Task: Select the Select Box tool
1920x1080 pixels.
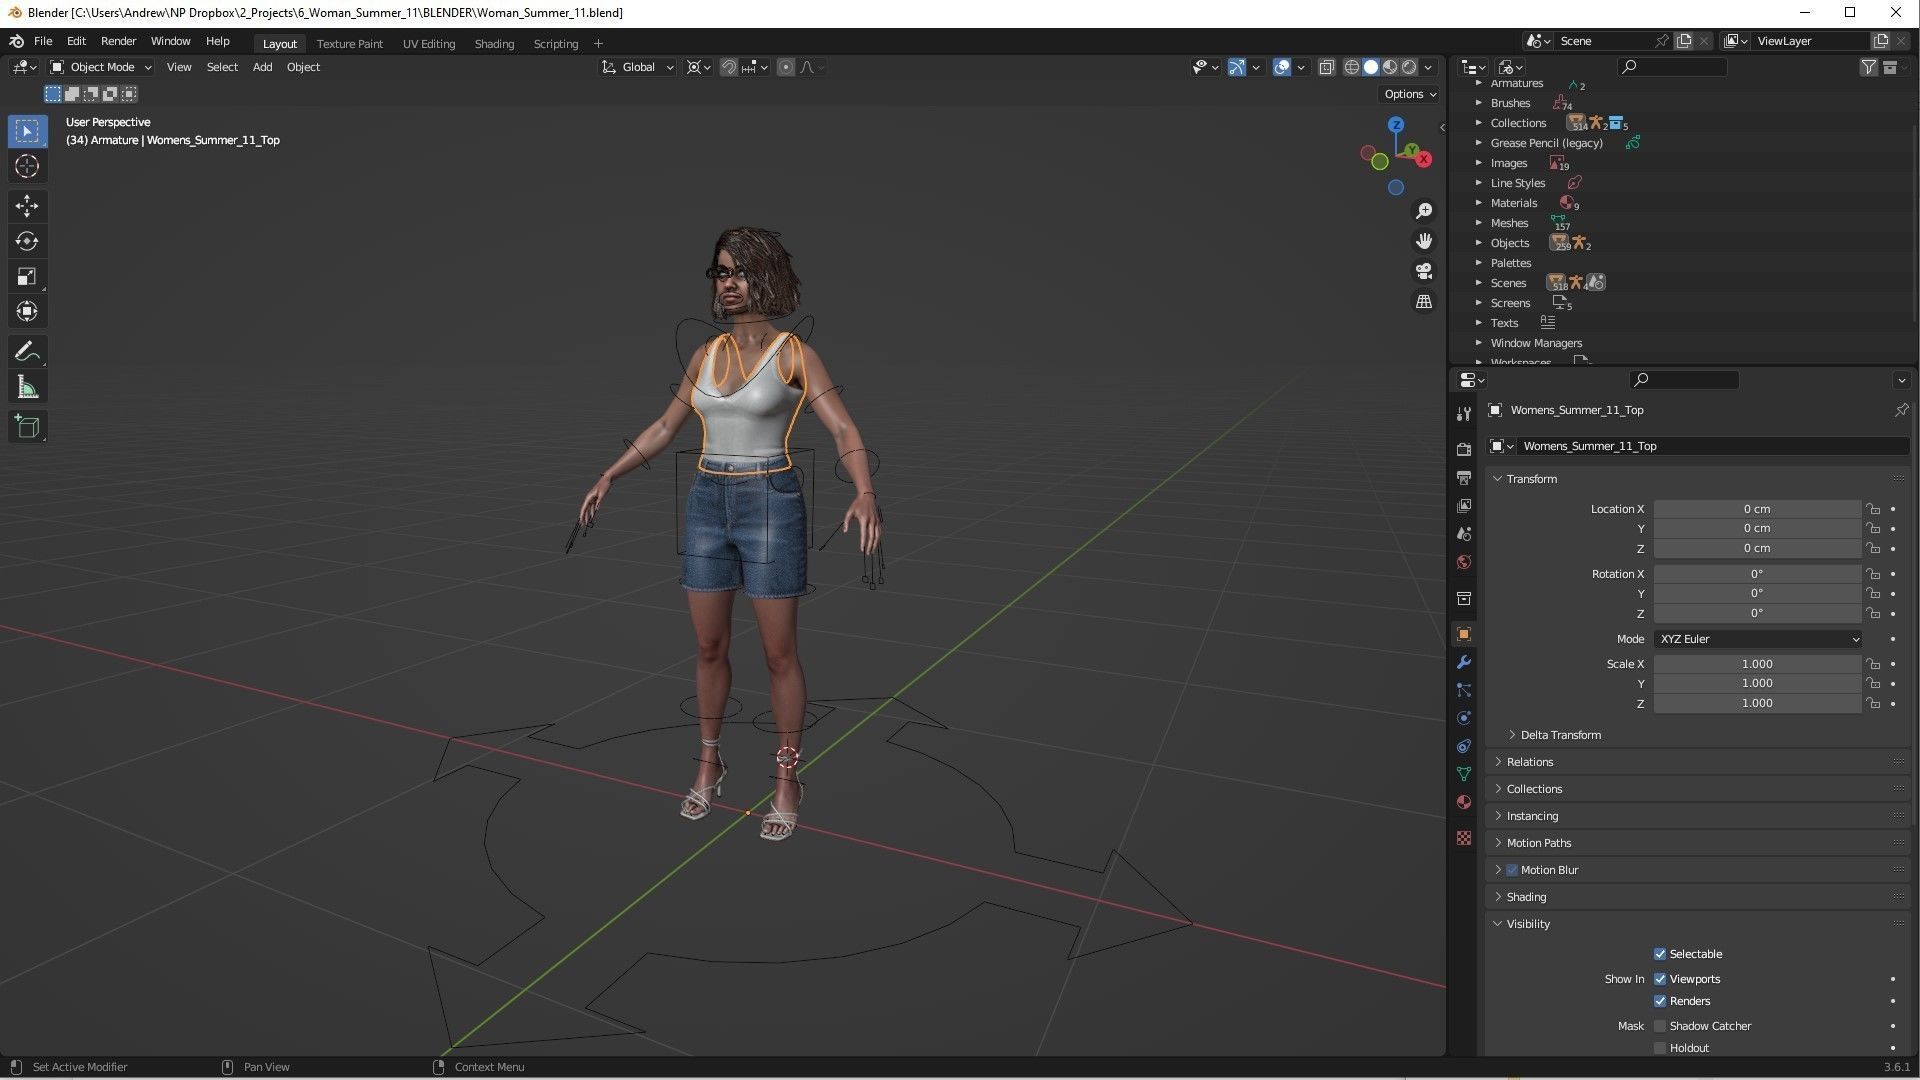Action: (x=27, y=131)
